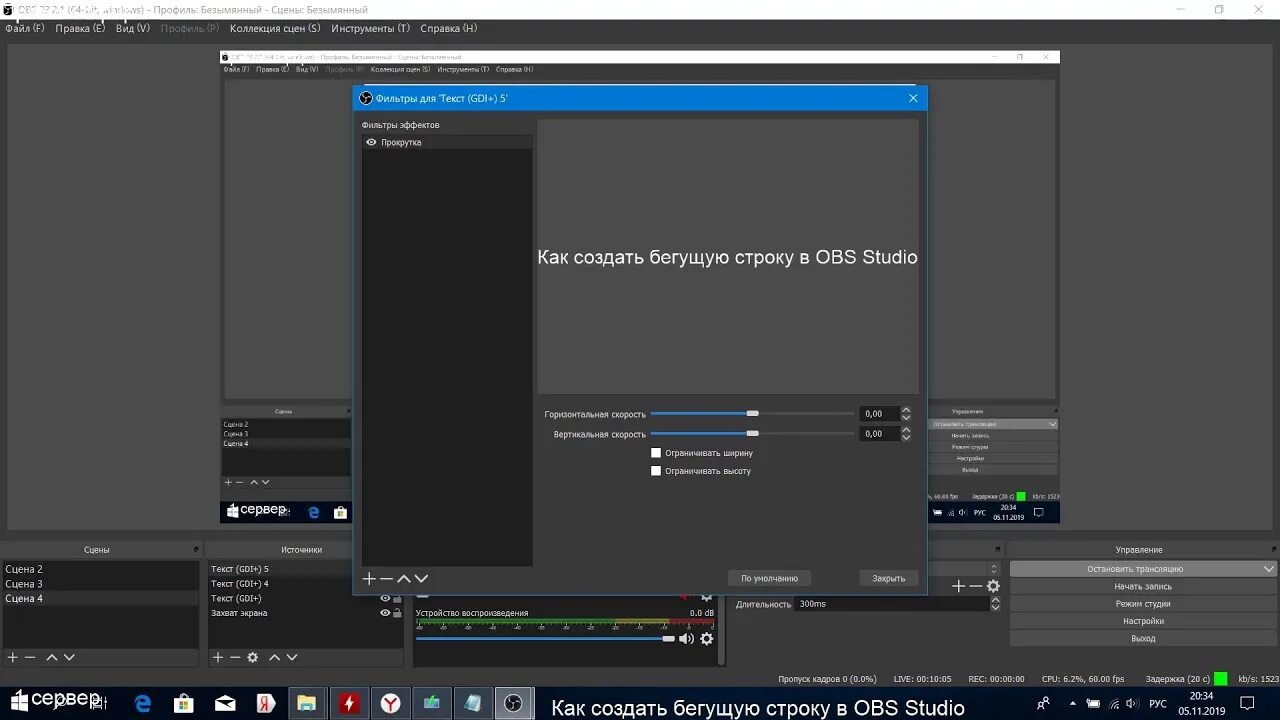The height and width of the screenshot is (720, 1280).
Task: Remove scene with the minus icon under Сцены
Action: coord(30,657)
